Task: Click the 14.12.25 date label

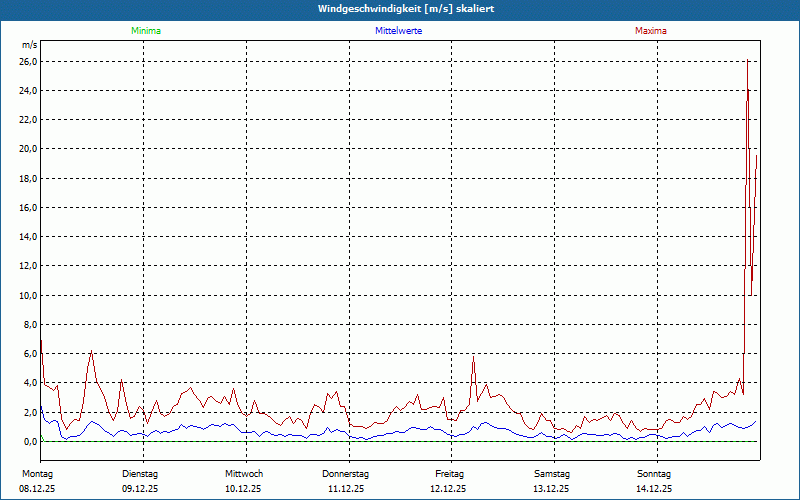Action: pos(654,489)
